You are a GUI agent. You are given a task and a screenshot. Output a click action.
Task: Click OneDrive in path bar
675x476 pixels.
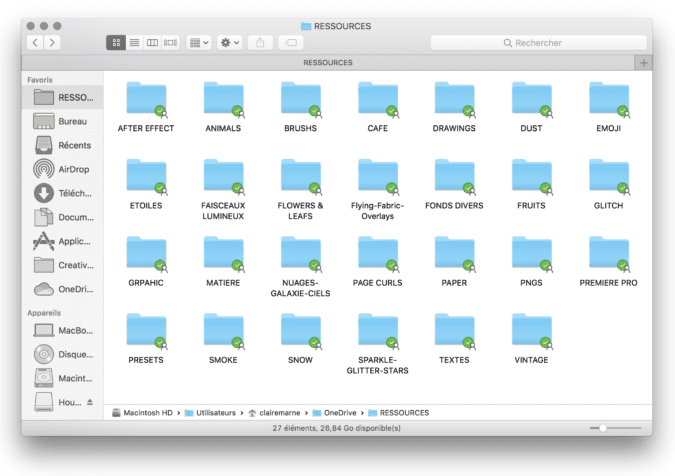(334, 413)
